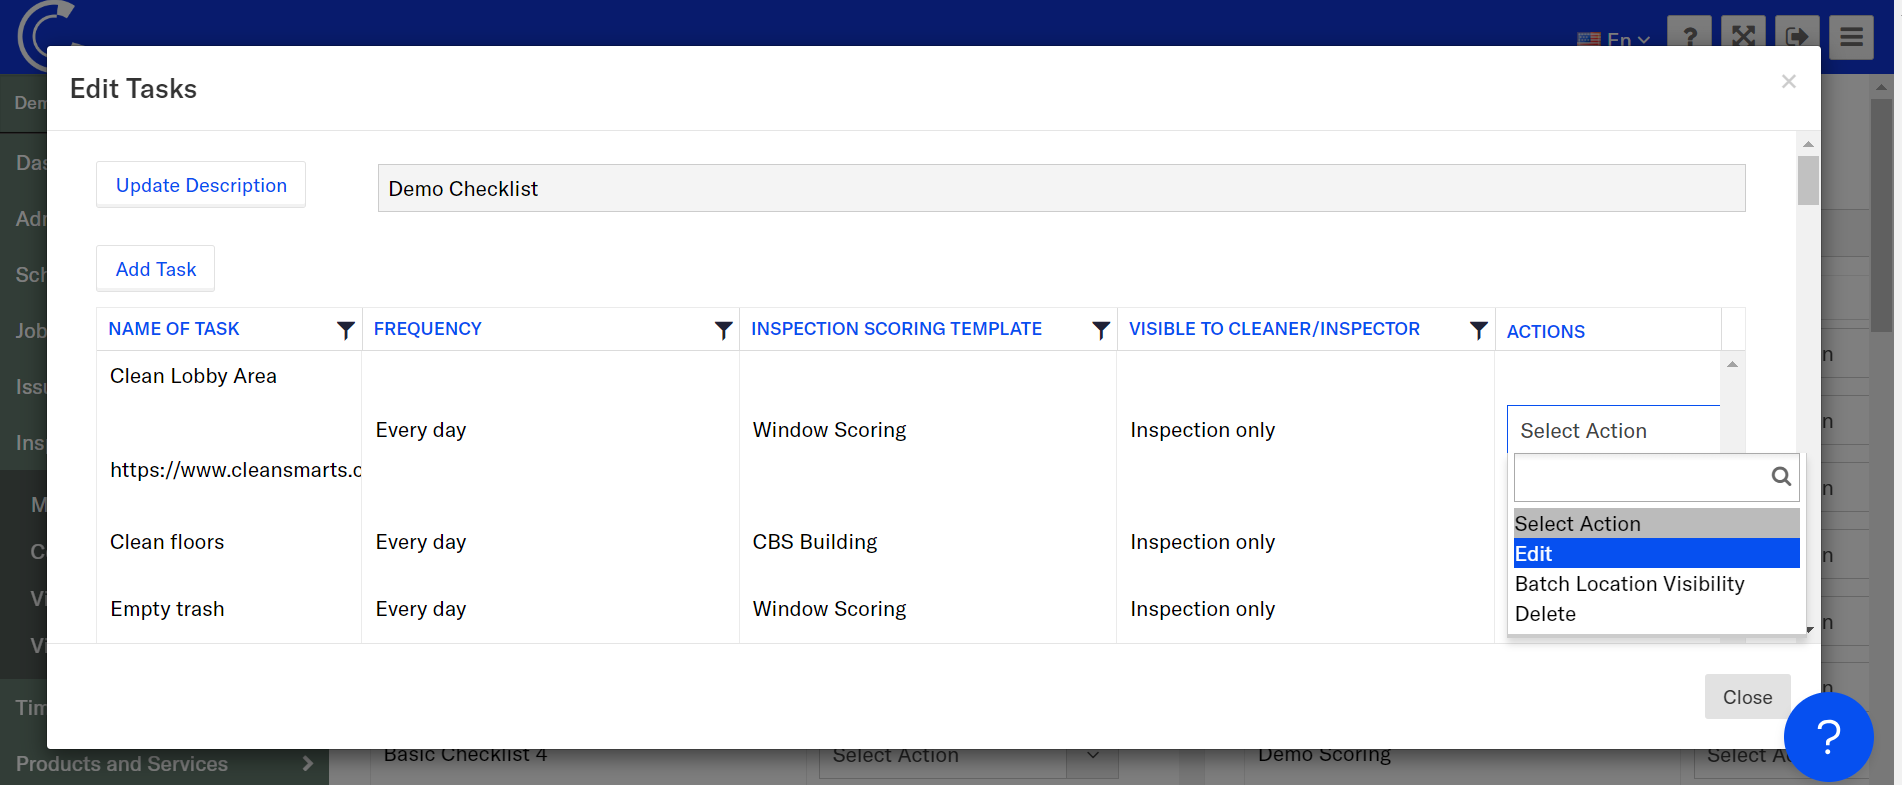
Task: Click the logout icon in header
Action: (x=1797, y=37)
